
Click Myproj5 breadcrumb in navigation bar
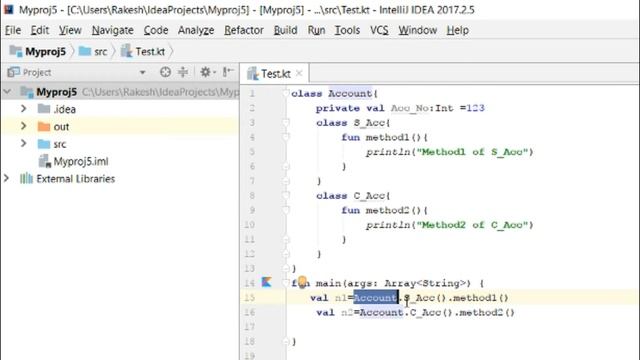click(38, 51)
